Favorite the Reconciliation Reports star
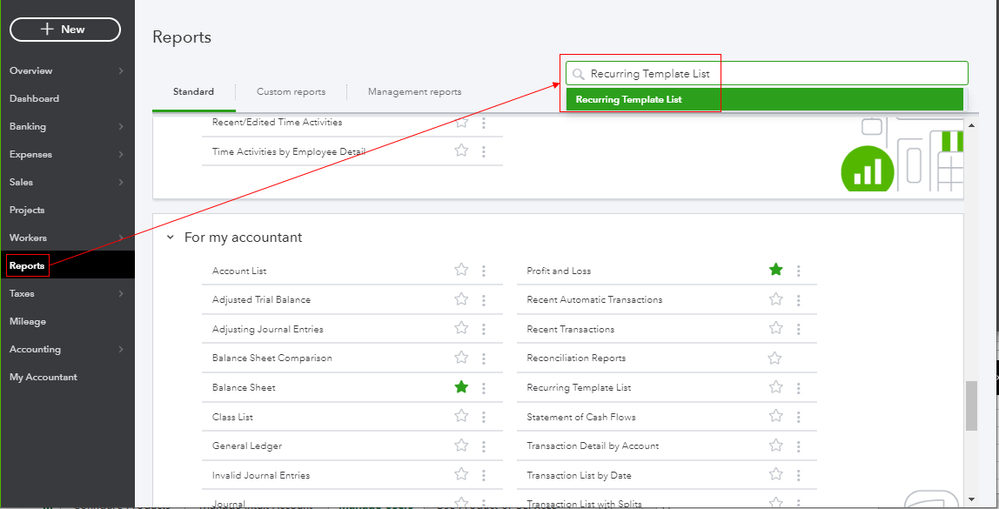Image resolution: width=999 pixels, height=509 pixels. [x=775, y=358]
